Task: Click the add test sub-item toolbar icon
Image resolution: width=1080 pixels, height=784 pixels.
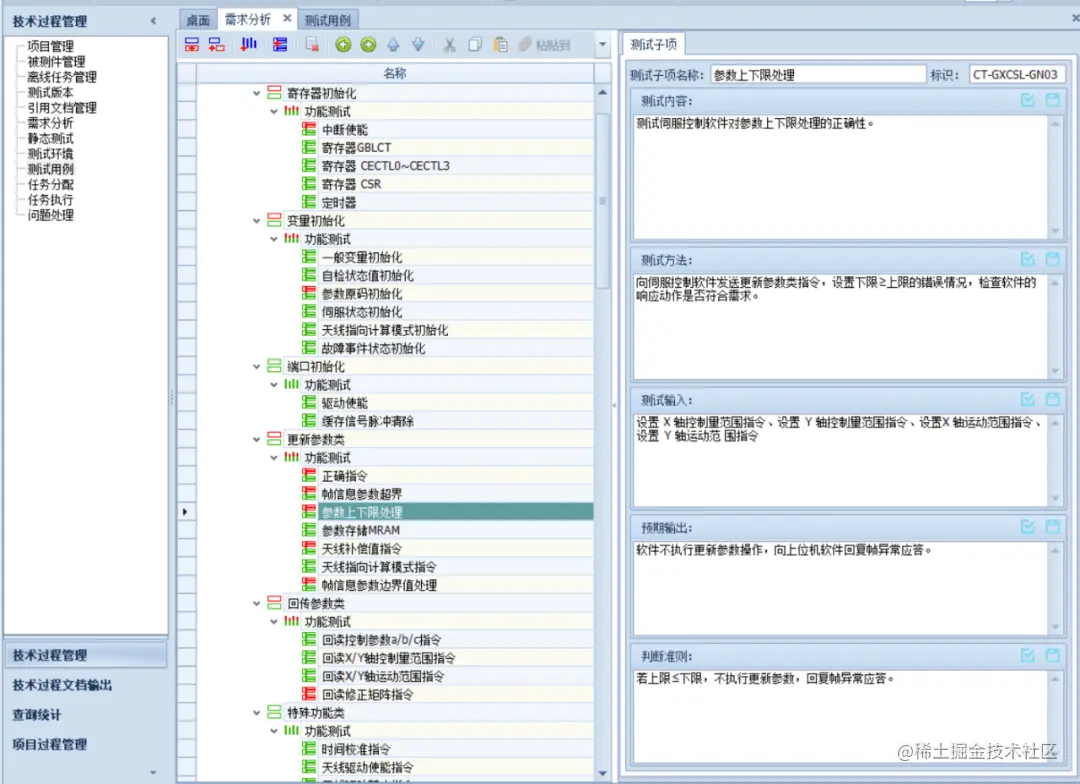Action: click(280, 45)
